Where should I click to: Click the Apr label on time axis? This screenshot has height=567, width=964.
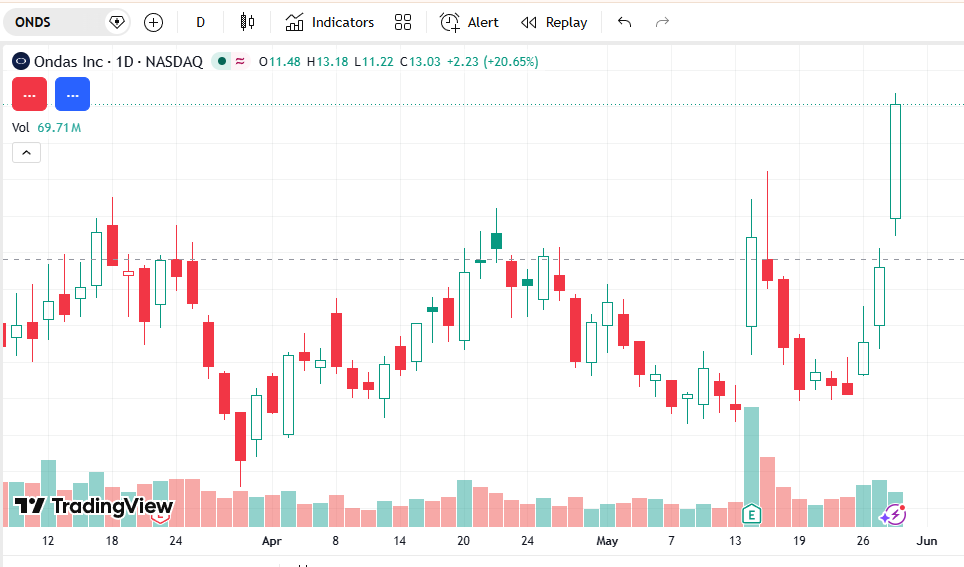(x=271, y=541)
